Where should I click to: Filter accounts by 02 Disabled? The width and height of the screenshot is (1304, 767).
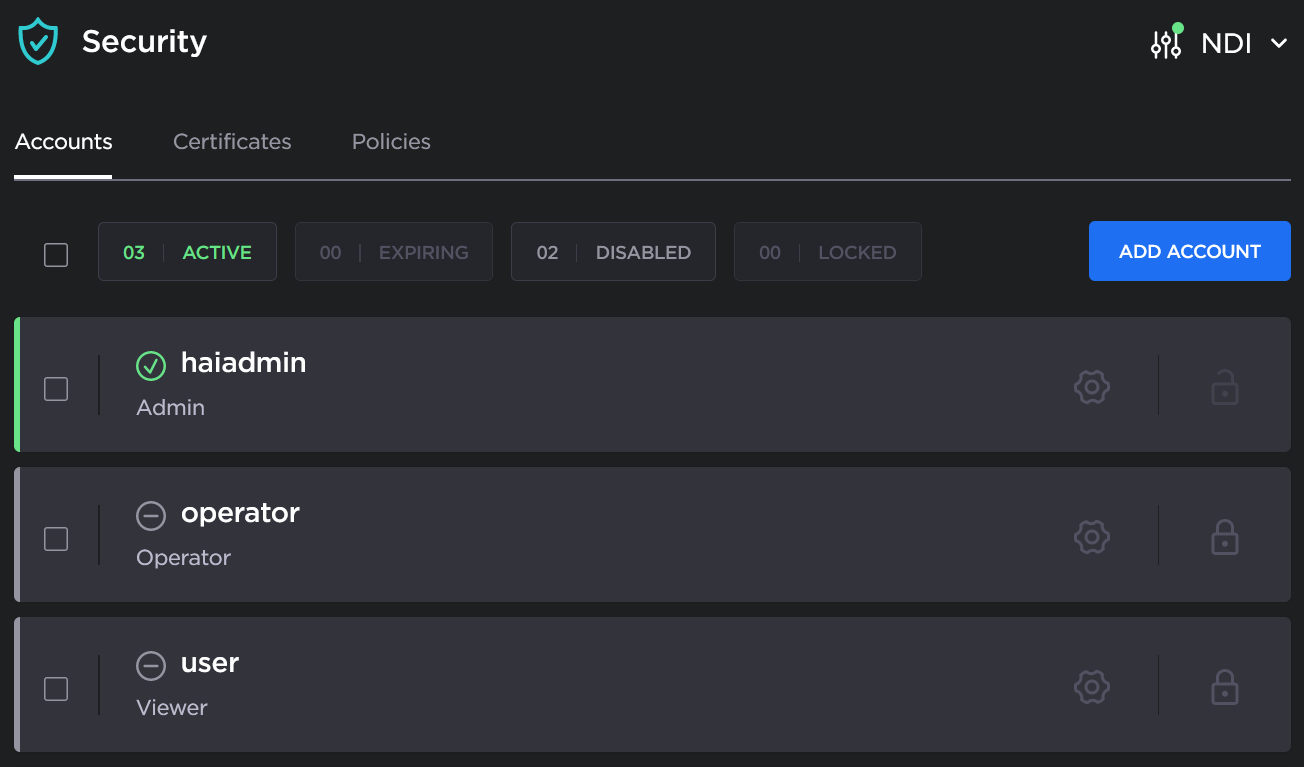click(613, 252)
